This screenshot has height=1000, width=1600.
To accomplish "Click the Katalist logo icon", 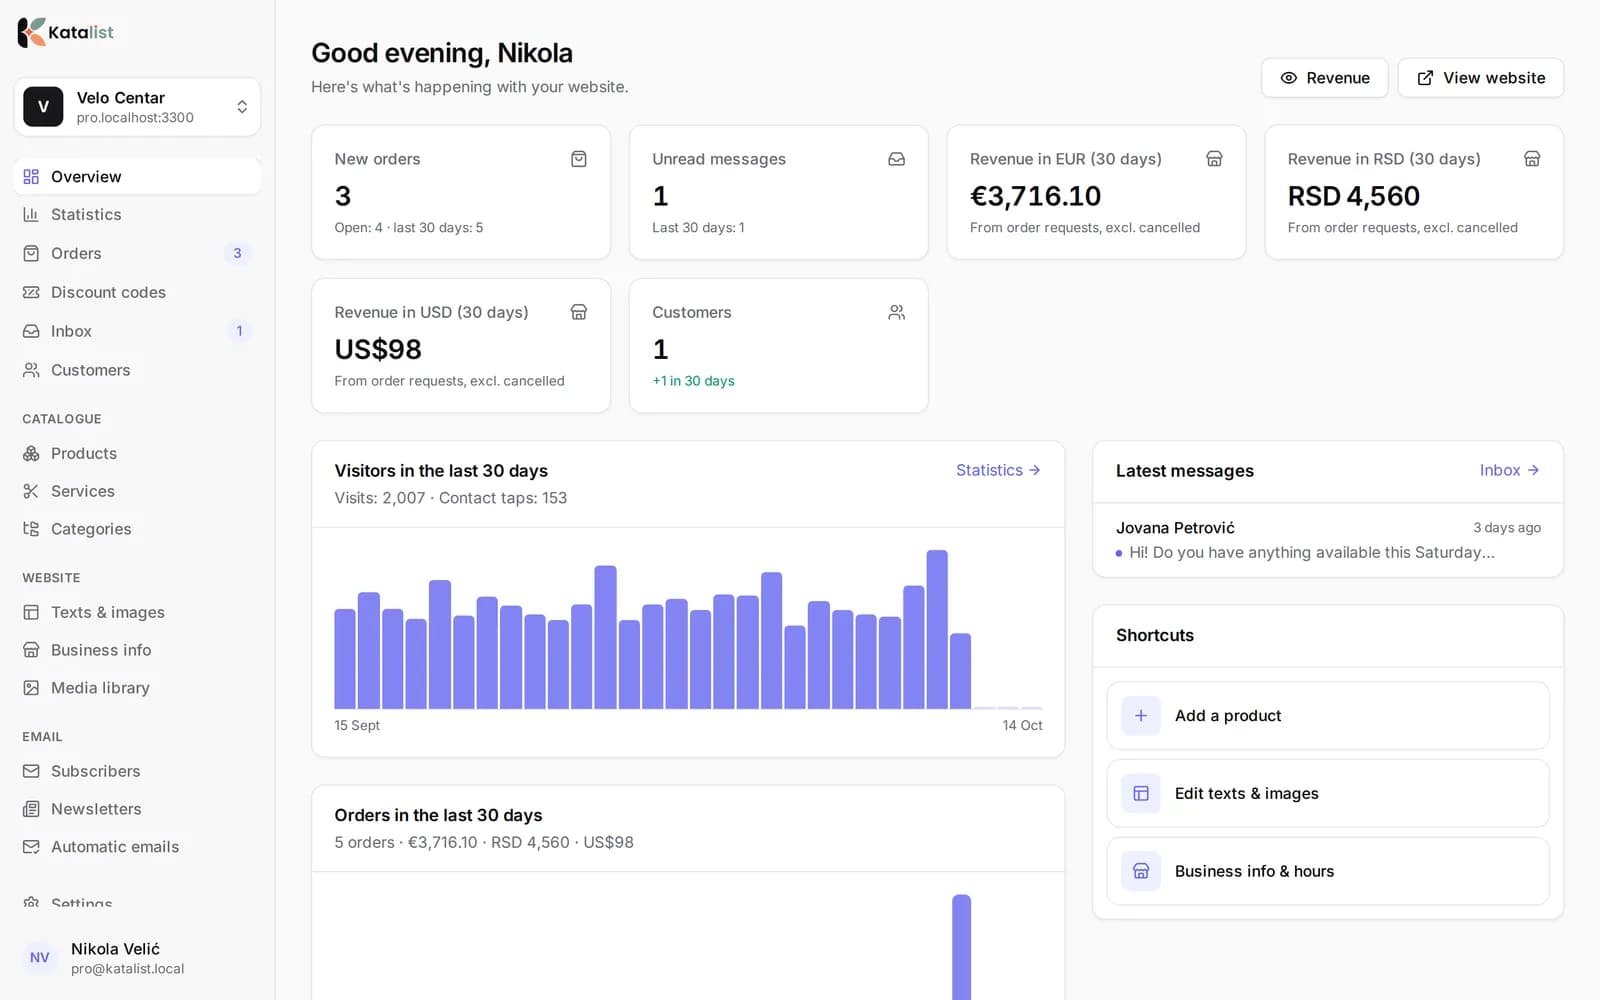I will click(x=31, y=32).
